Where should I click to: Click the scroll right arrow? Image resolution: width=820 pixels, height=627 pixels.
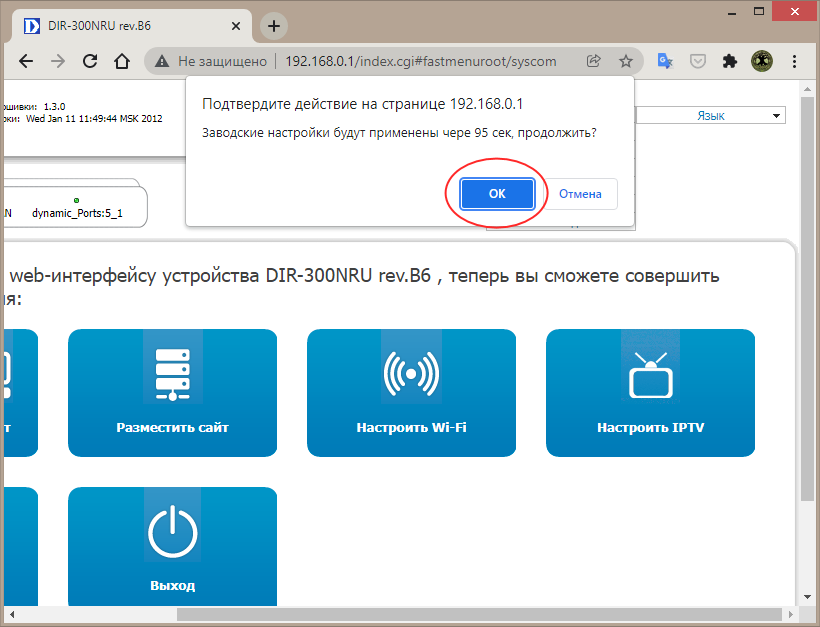pos(790,614)
